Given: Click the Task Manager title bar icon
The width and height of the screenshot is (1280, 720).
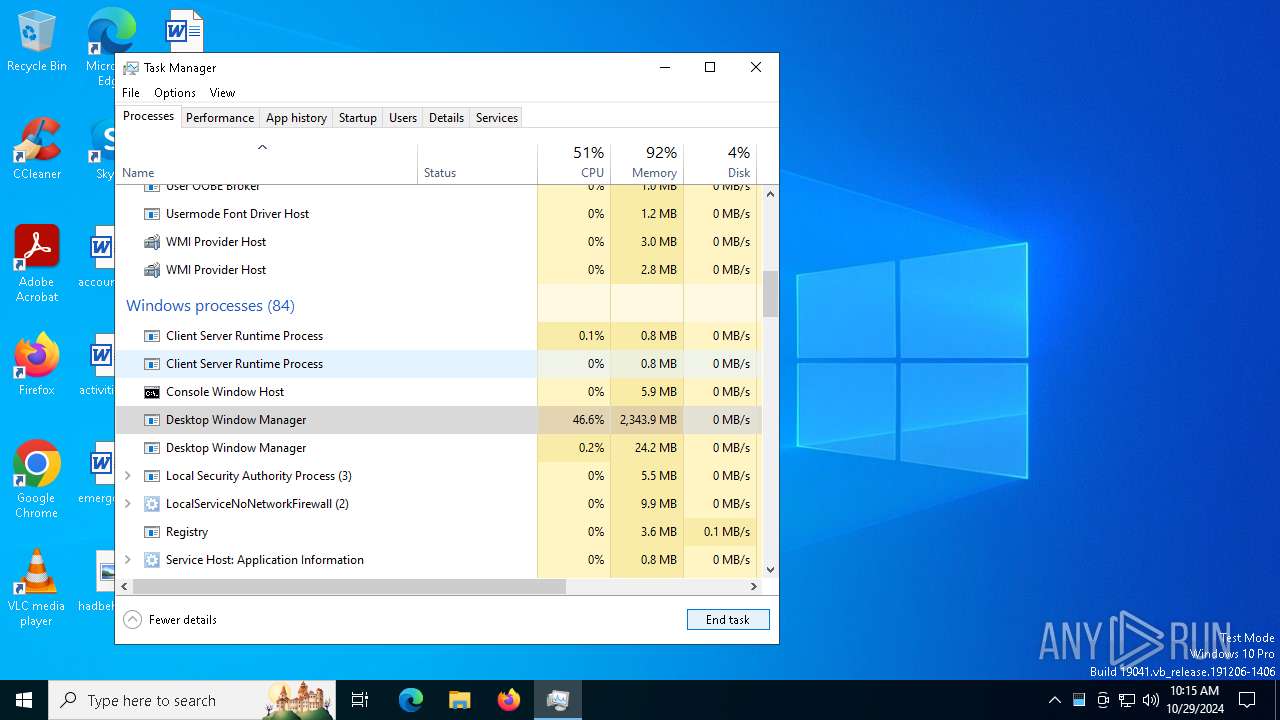Looking at the screenshot, I should pos(131,68).
